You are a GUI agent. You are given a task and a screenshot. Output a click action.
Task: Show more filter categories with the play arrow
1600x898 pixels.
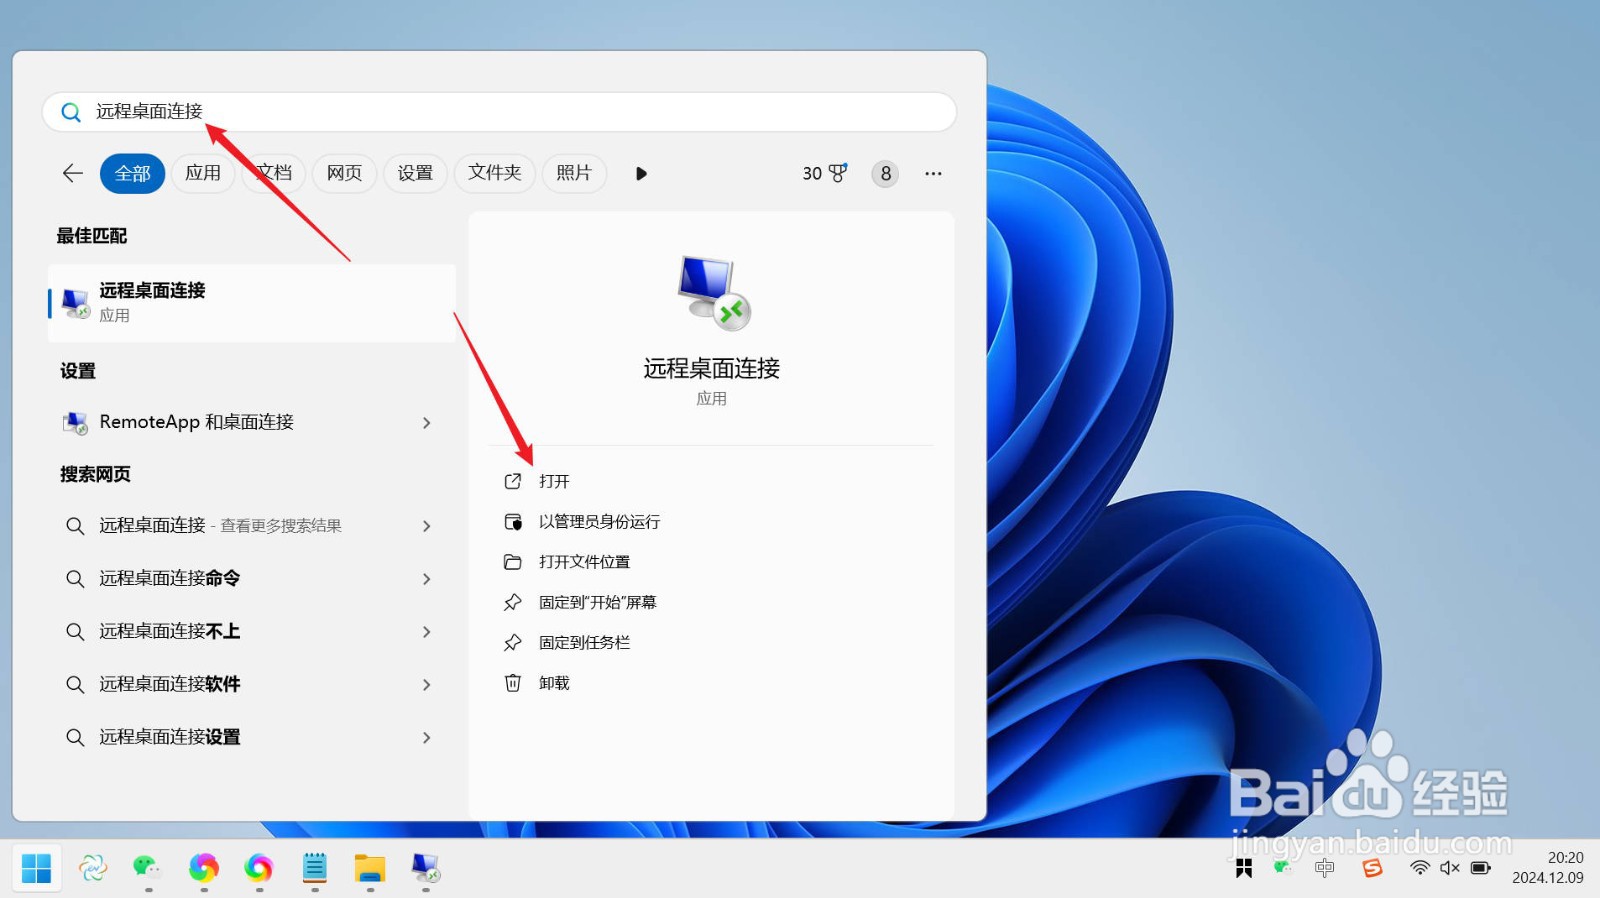pyautogui.click(x=641, y=173)
